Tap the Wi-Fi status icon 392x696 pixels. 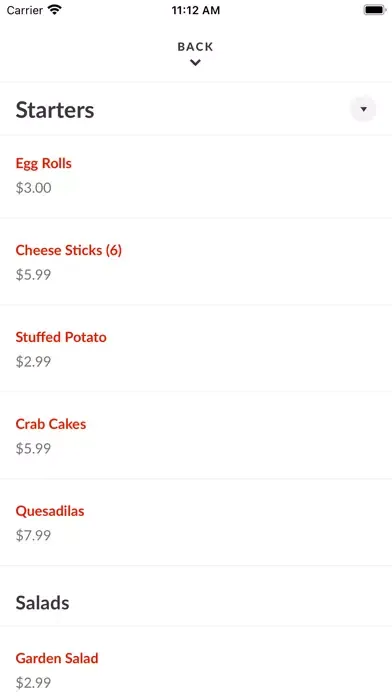point(55,10)
